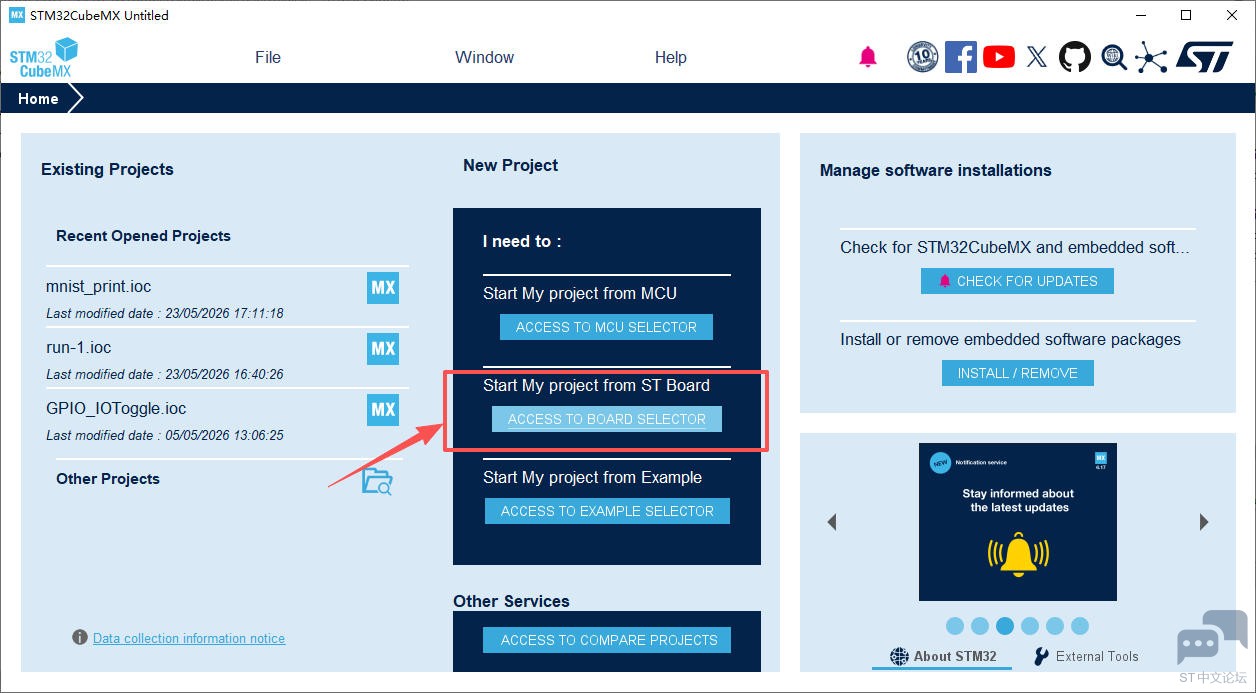Click ACCESS TO BOARD SELECTOR button
Image resolution: width=1256 pixels, height=693 pixels.
click(607, 419)
